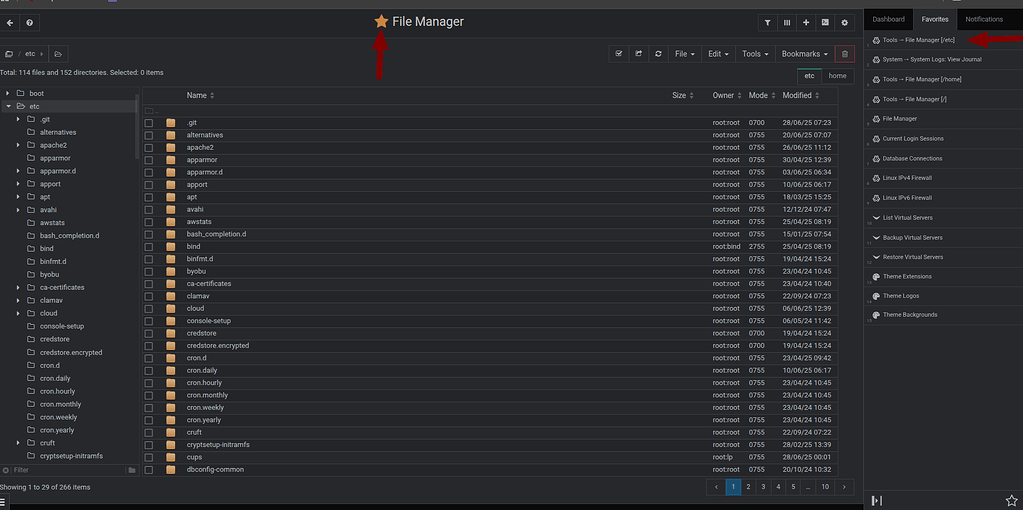Tick the bind row checkbox
Image resolution: width=1023 pixels, height=510 pixels.
pyautogui.click(x=149, y=247)
